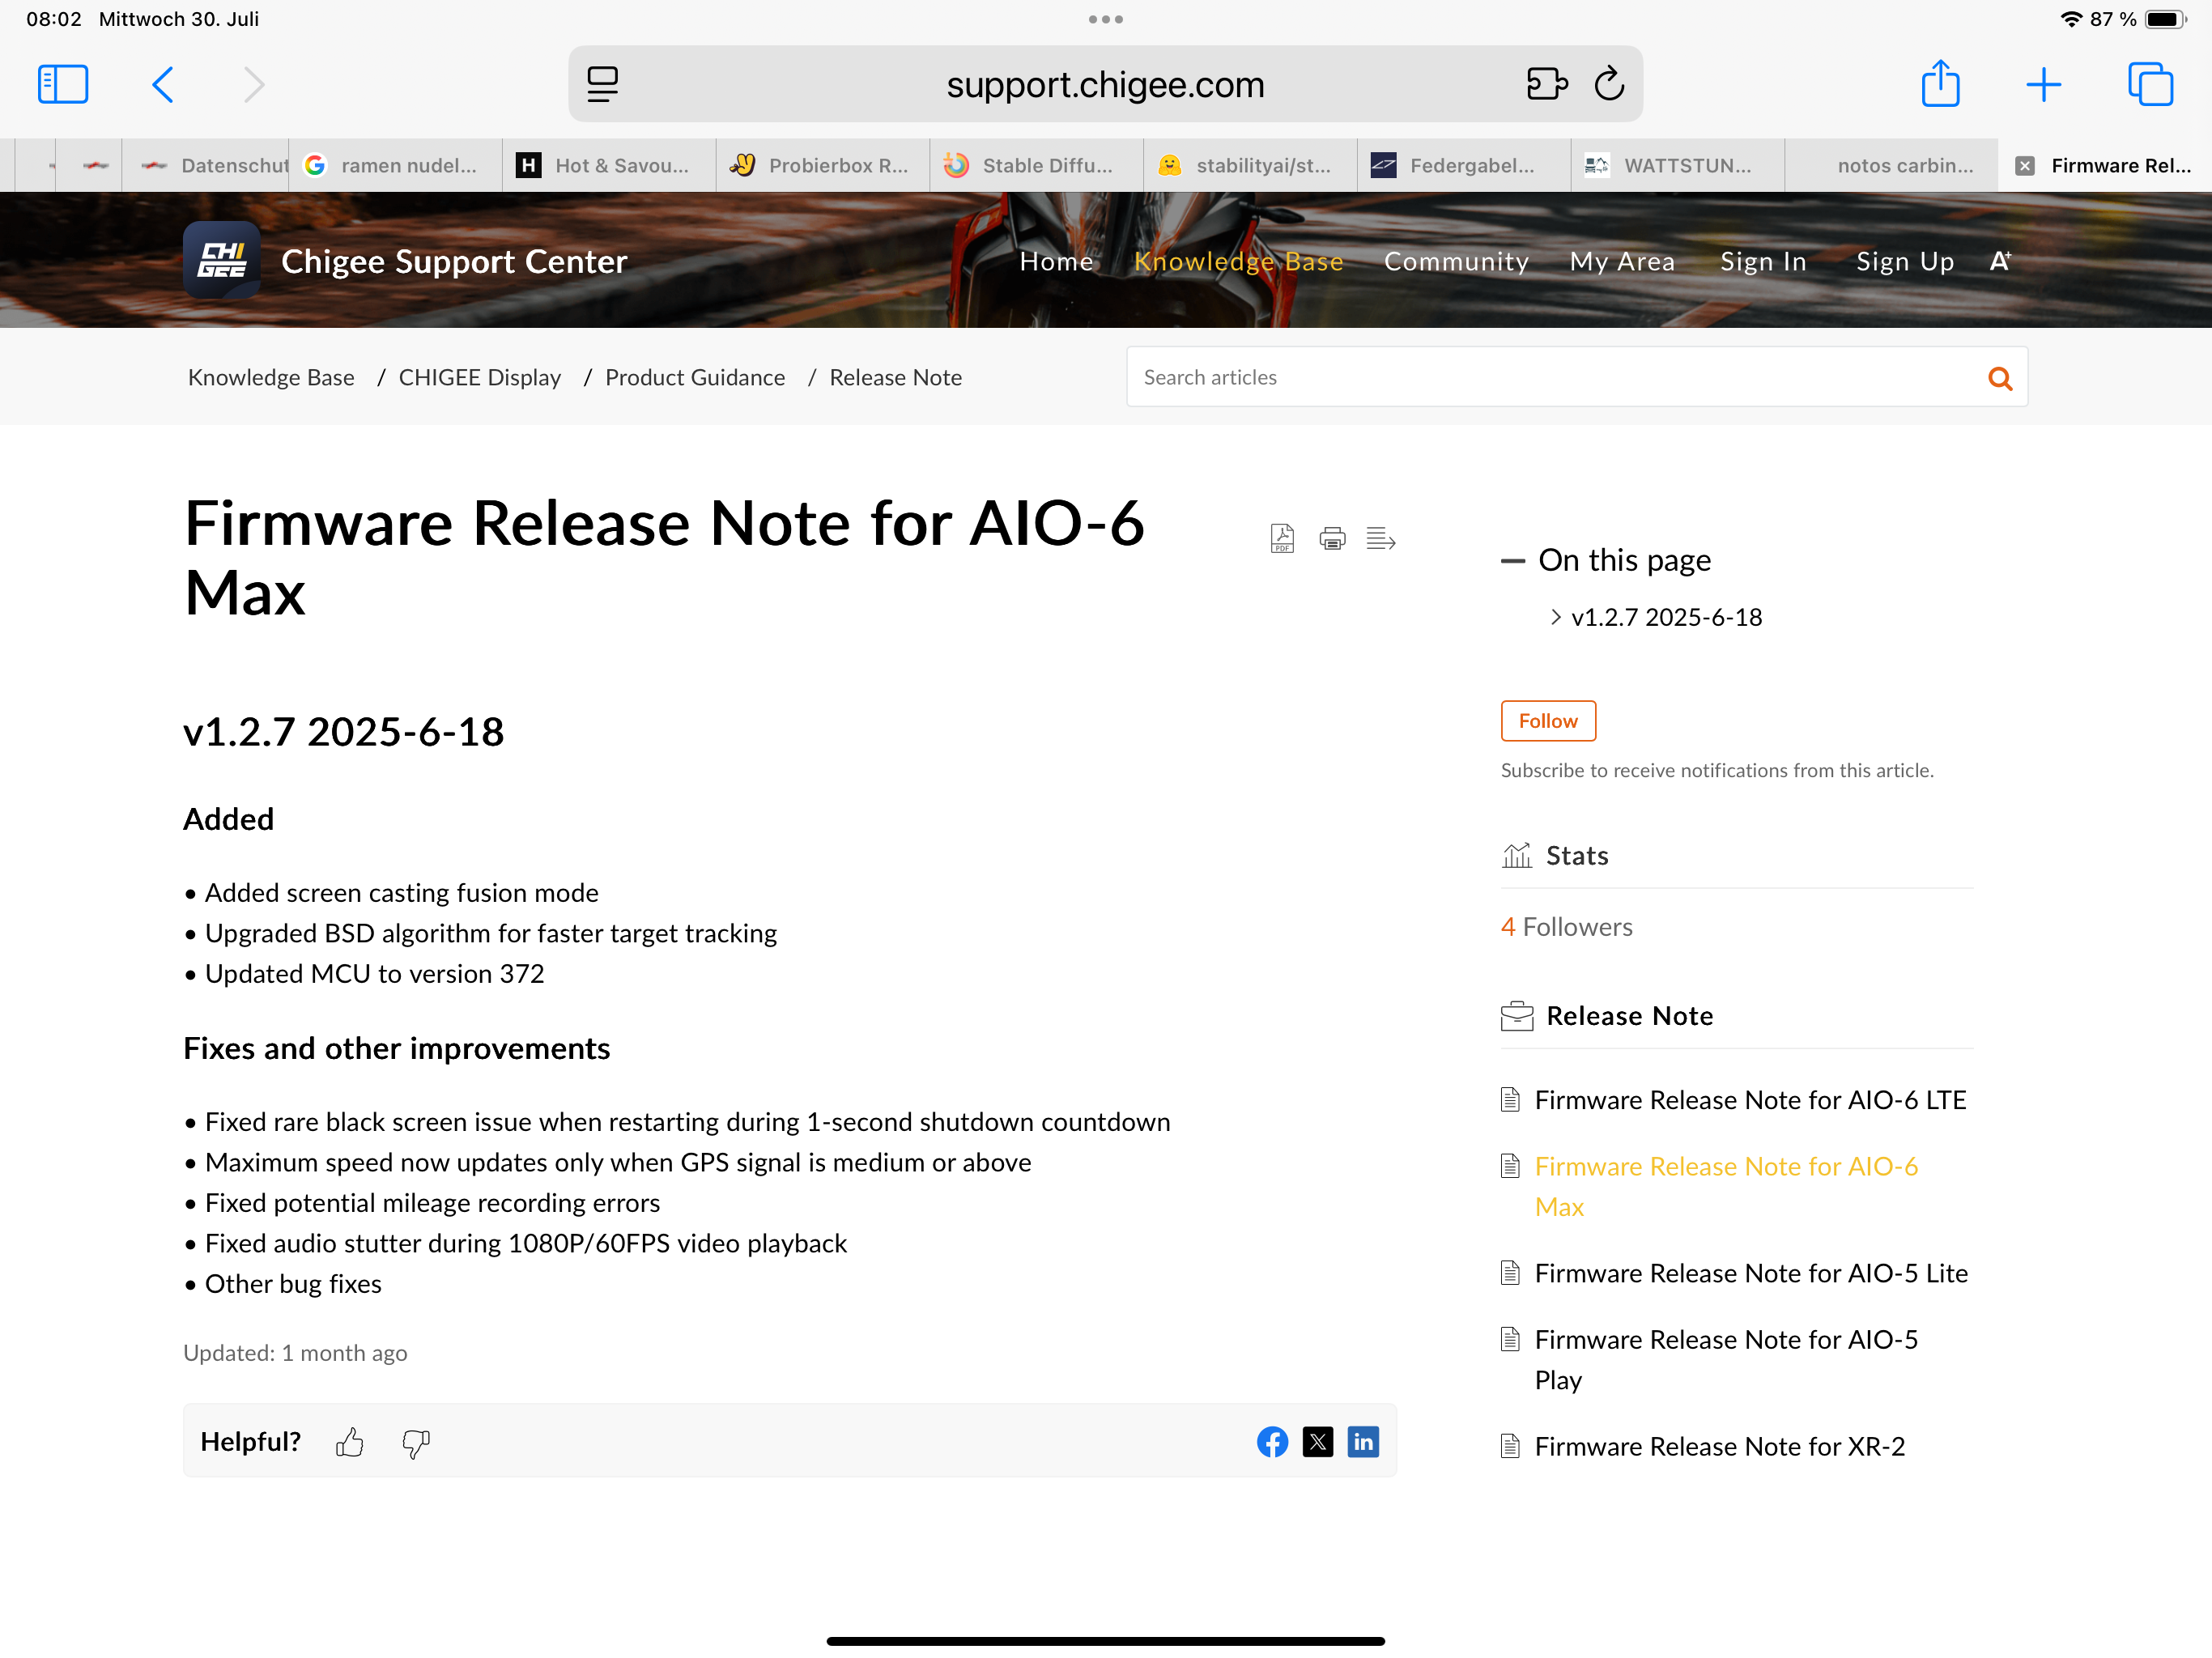2212x1658 pixels.
Task: Click thumbs up helpful icon
Action: 350,1442
